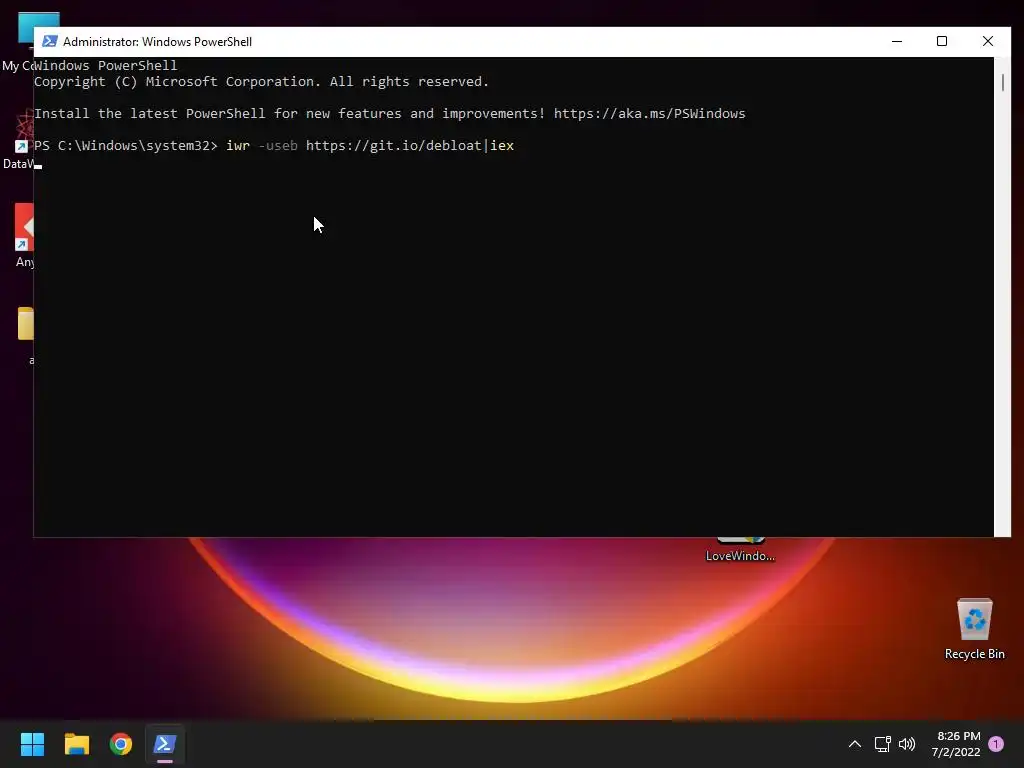The width and height of the screenshot is (1024, 768).
Task: Open the network status tray icon
Action: 882,744
